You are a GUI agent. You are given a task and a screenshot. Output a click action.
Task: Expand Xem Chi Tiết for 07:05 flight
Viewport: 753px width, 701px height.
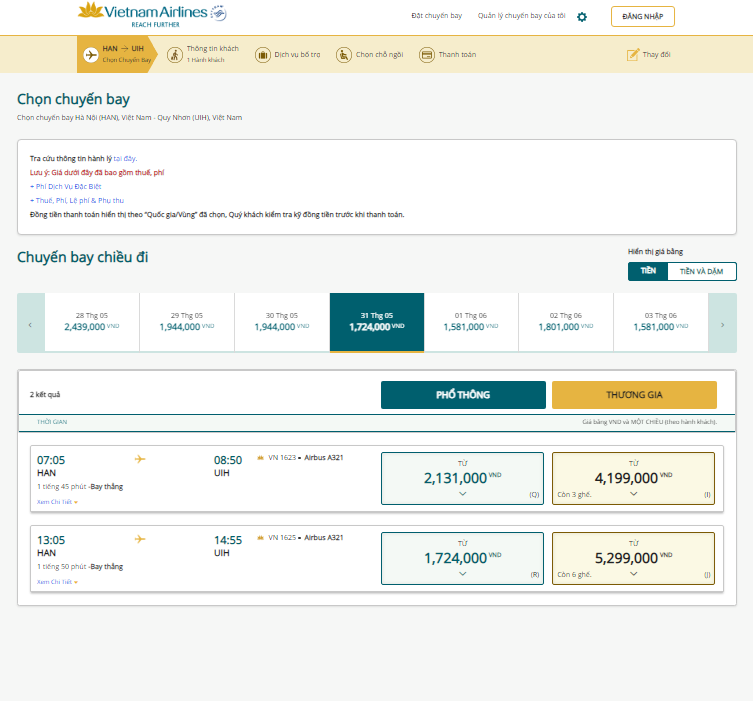[x=57, y=502]
